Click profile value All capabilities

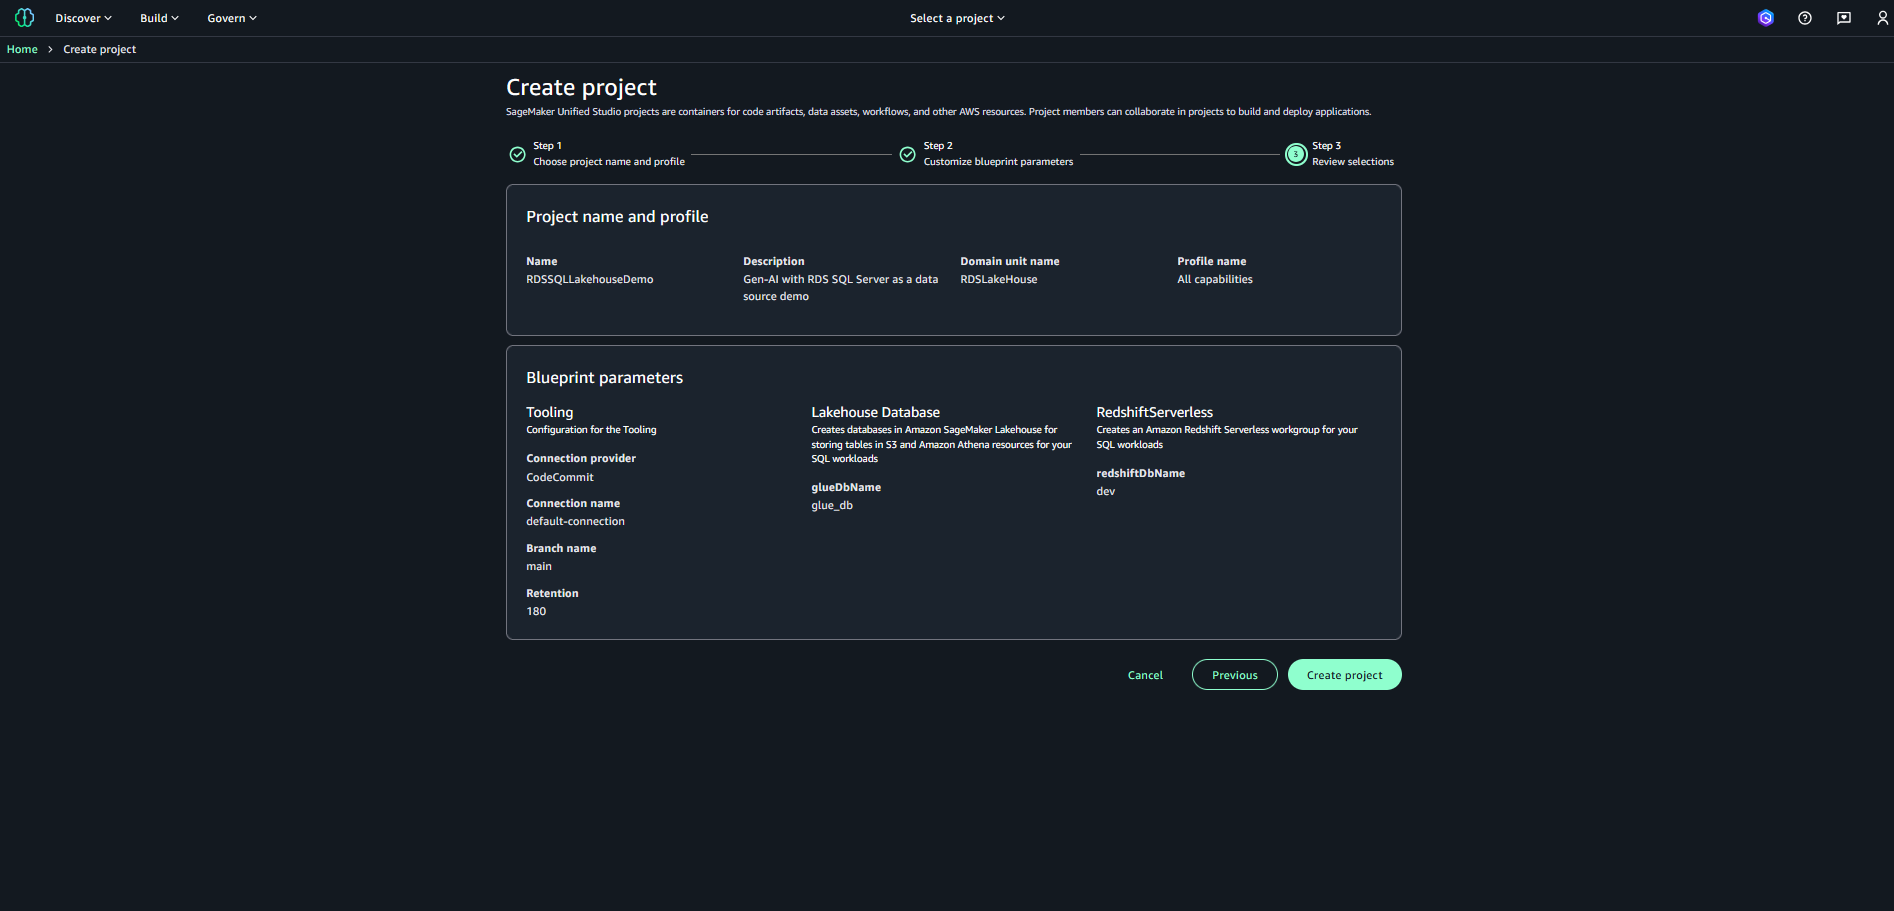tap(1215, 280)
